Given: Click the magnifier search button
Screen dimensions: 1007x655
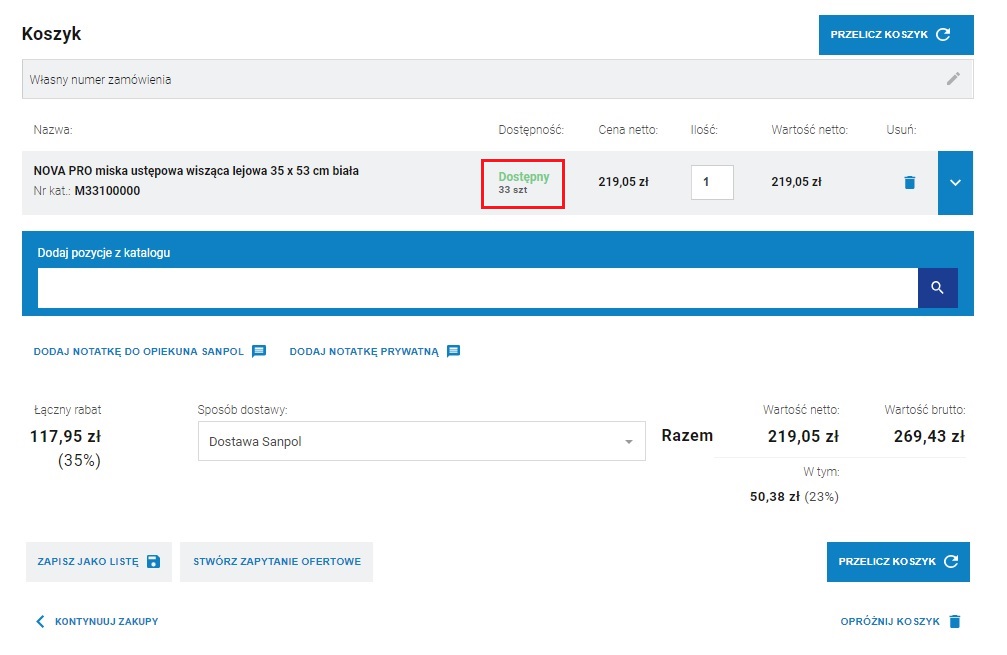Looking at the screenshot, I should click(938, 288).
